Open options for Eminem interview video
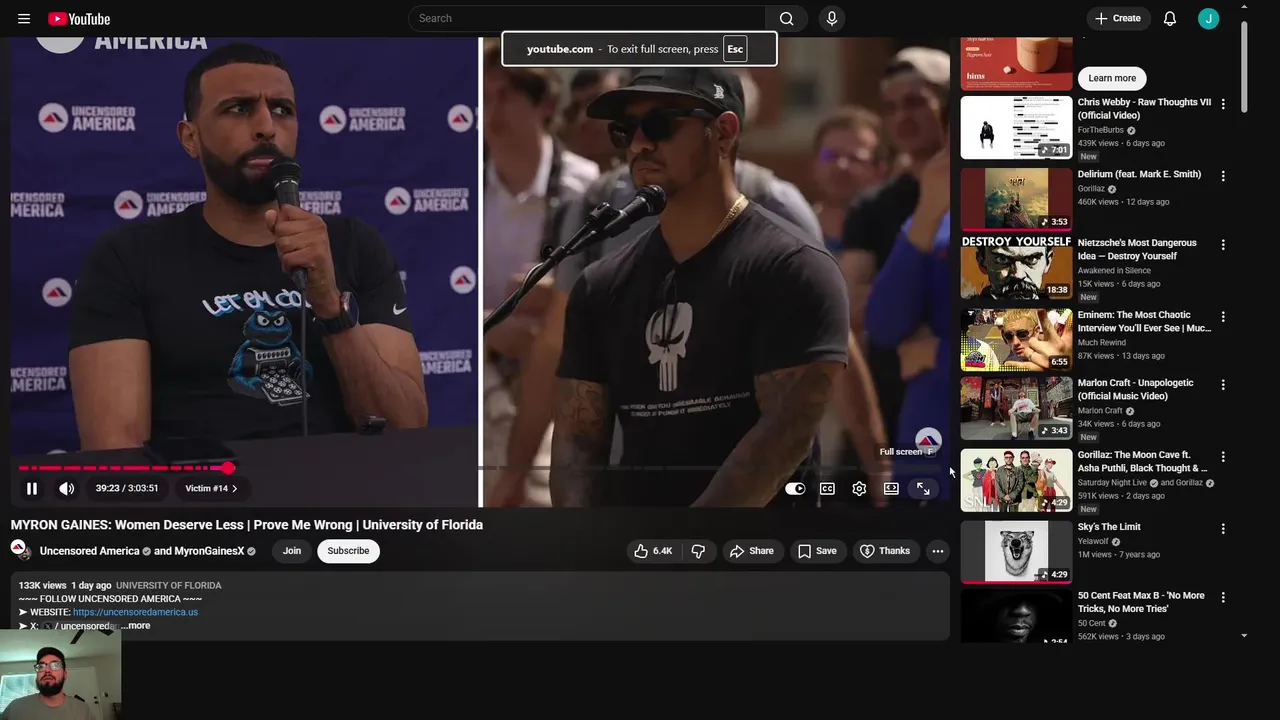Screen dimensions: 1280x720 coord(1222,317)
